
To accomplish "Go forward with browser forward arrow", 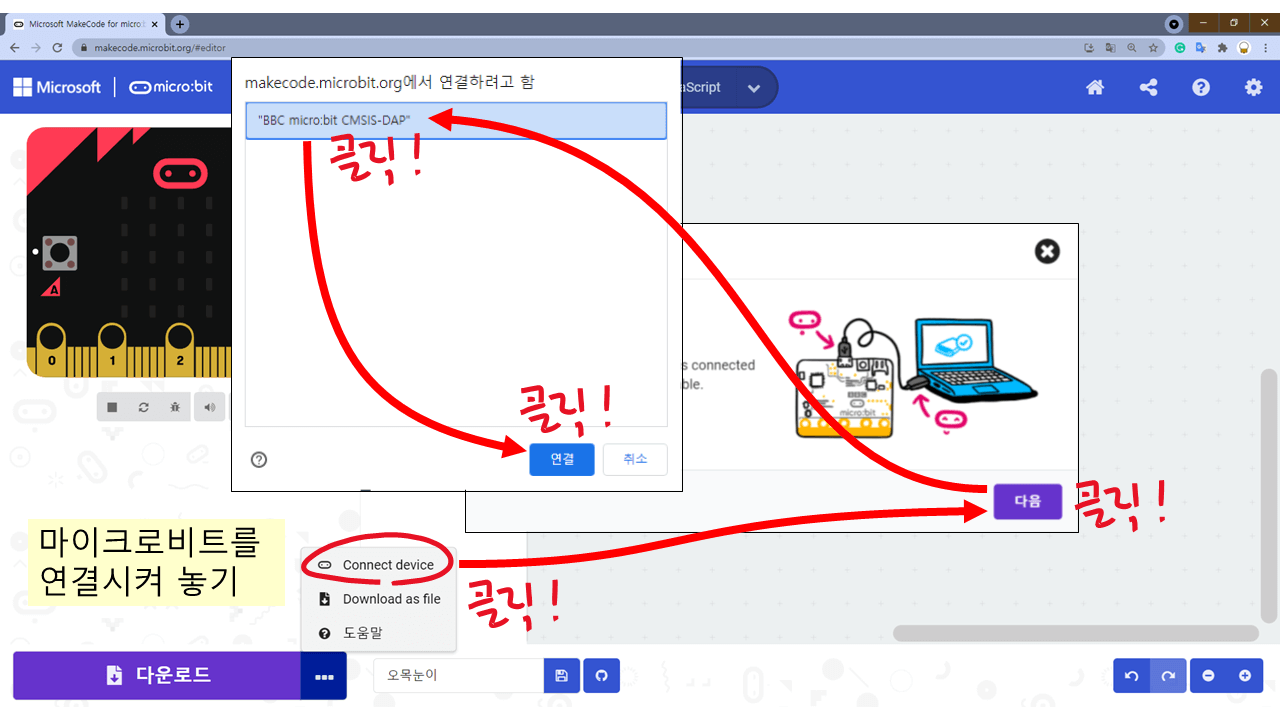I will [x=36, y=47].
